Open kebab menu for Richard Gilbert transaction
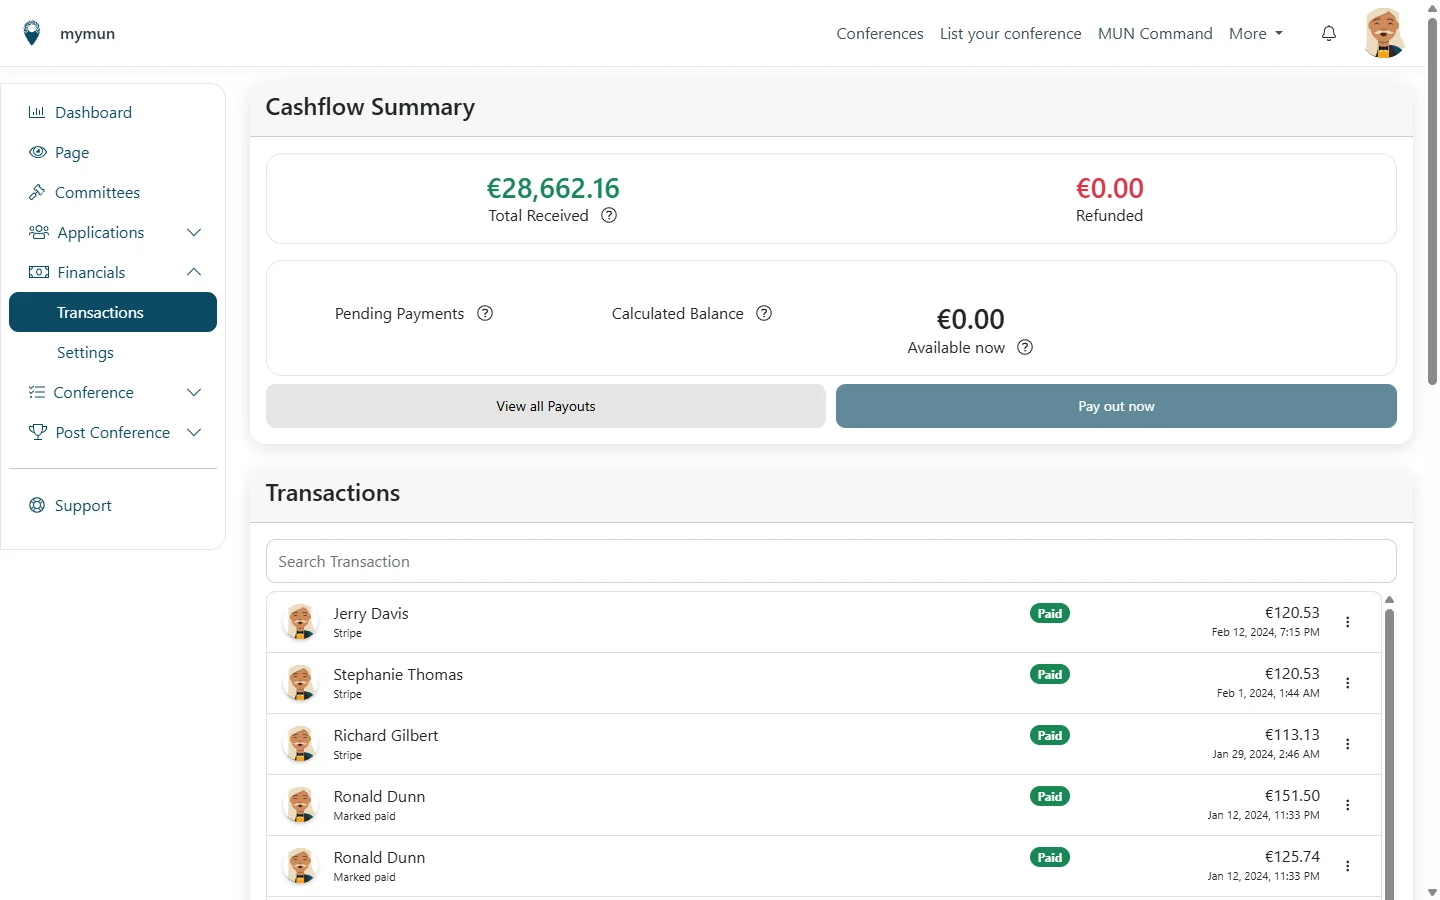 pyautogui.click(x=1348, y=744)
